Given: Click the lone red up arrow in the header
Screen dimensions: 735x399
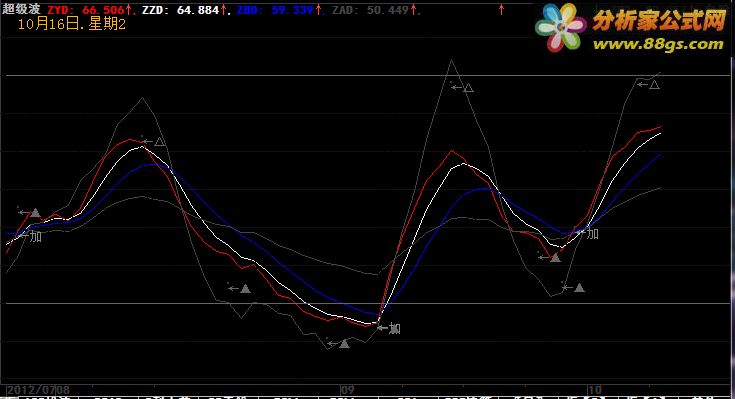Looking at the screenshot, I should [502, 9].
